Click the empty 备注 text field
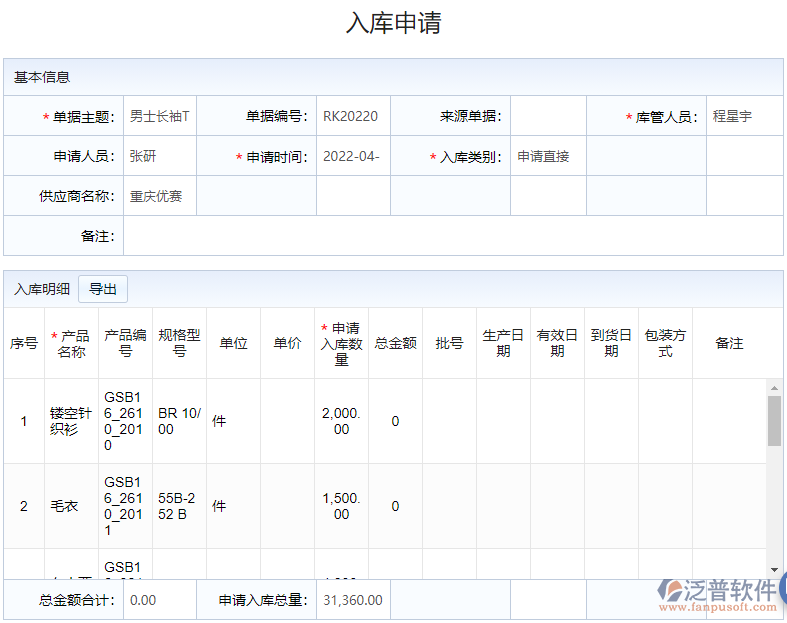Screen dimensions: 787x623 [x=452, y=236]
